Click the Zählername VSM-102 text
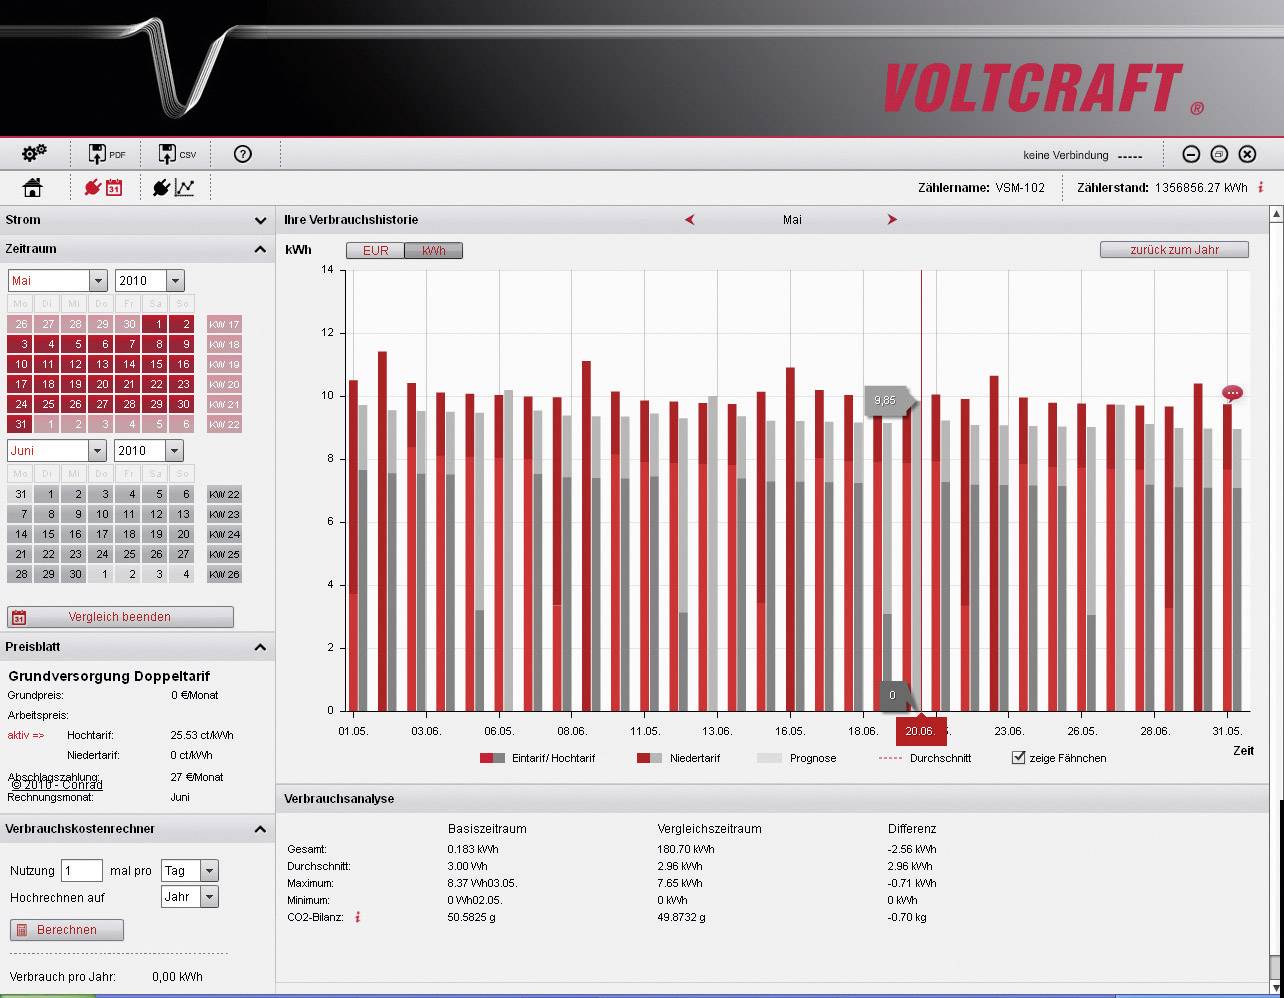 tap(981, 187)
